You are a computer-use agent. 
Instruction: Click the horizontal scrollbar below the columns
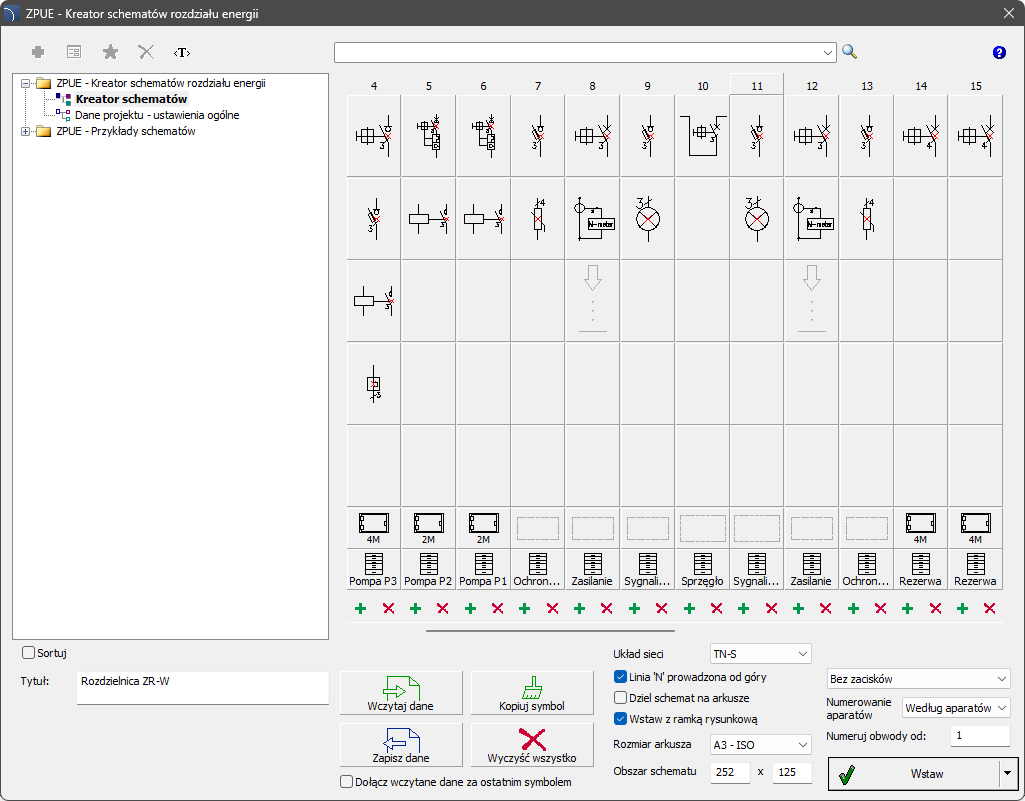[x=550, y=631]
